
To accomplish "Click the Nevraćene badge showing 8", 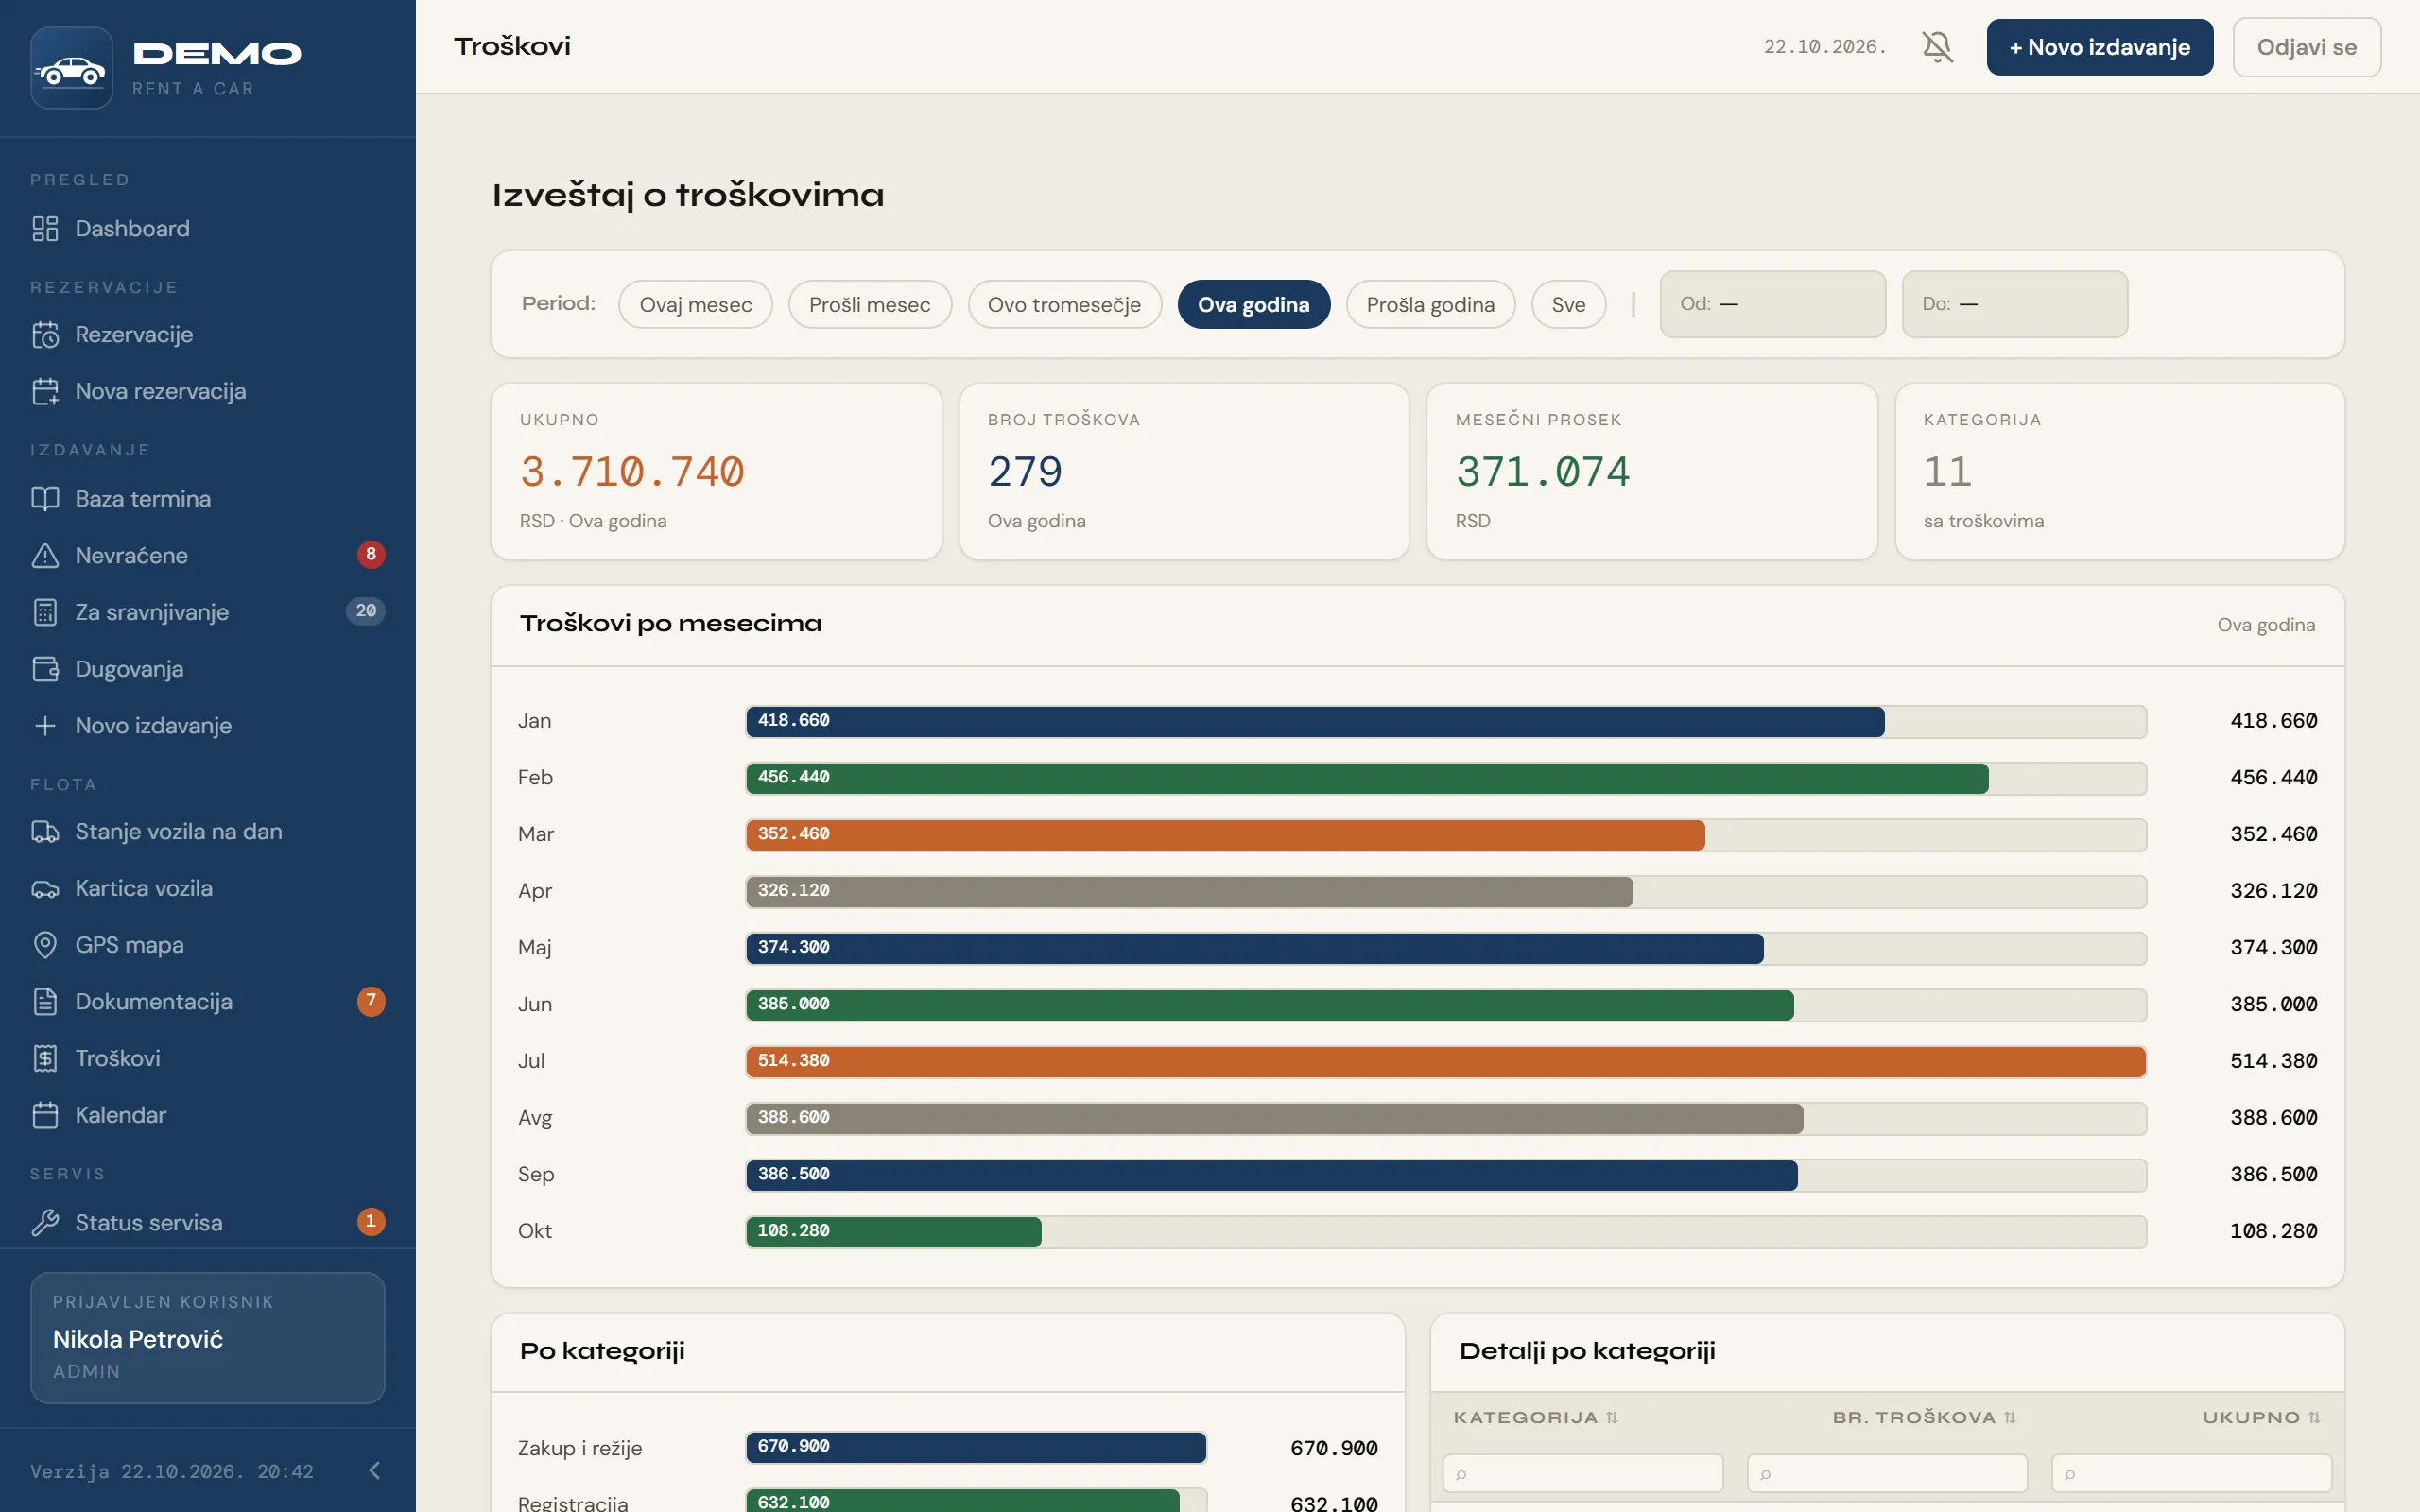I will point(370,555).
